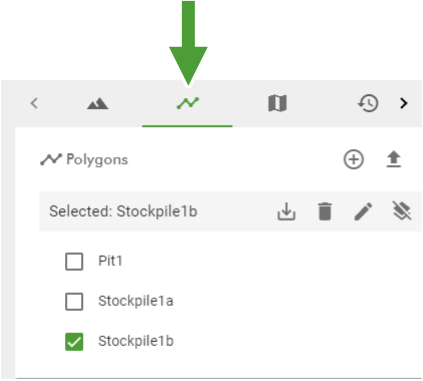Edit Stockpile1b with the pencil icon
The image size is (423, 381).
pos(363,211)
